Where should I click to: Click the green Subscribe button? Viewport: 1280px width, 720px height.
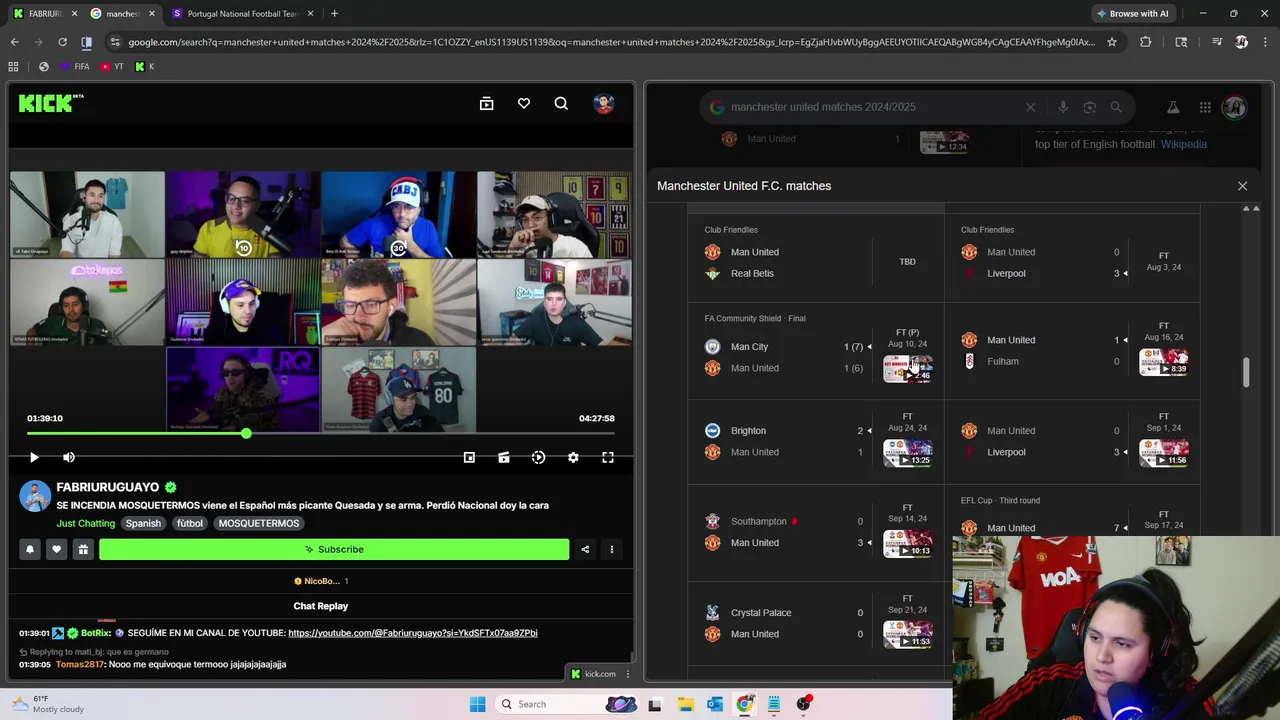[334, 549]
